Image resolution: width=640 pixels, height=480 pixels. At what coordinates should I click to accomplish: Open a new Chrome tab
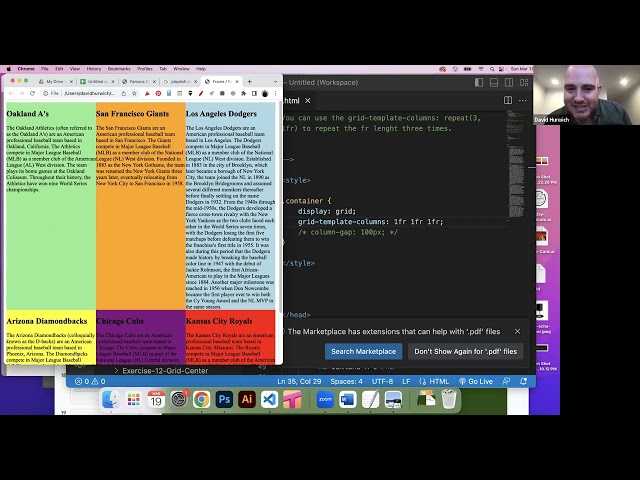click(249, 82)
